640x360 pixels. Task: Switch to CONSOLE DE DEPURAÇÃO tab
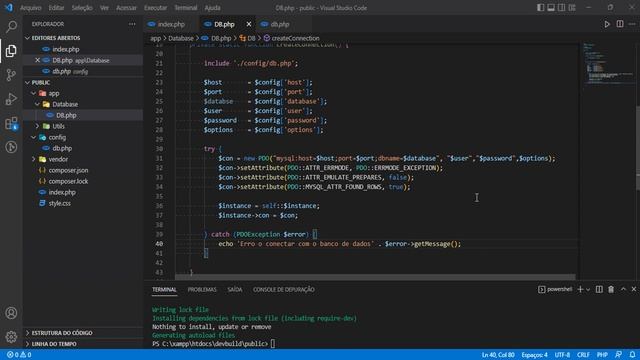284,289
